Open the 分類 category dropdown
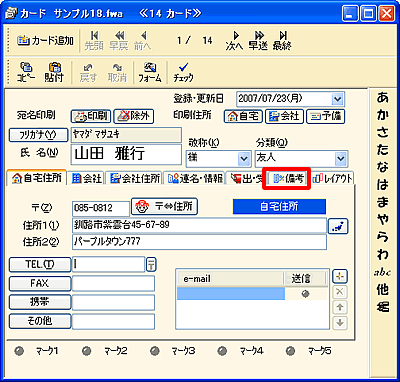400x382 pixels. click(x=341, y=159)
